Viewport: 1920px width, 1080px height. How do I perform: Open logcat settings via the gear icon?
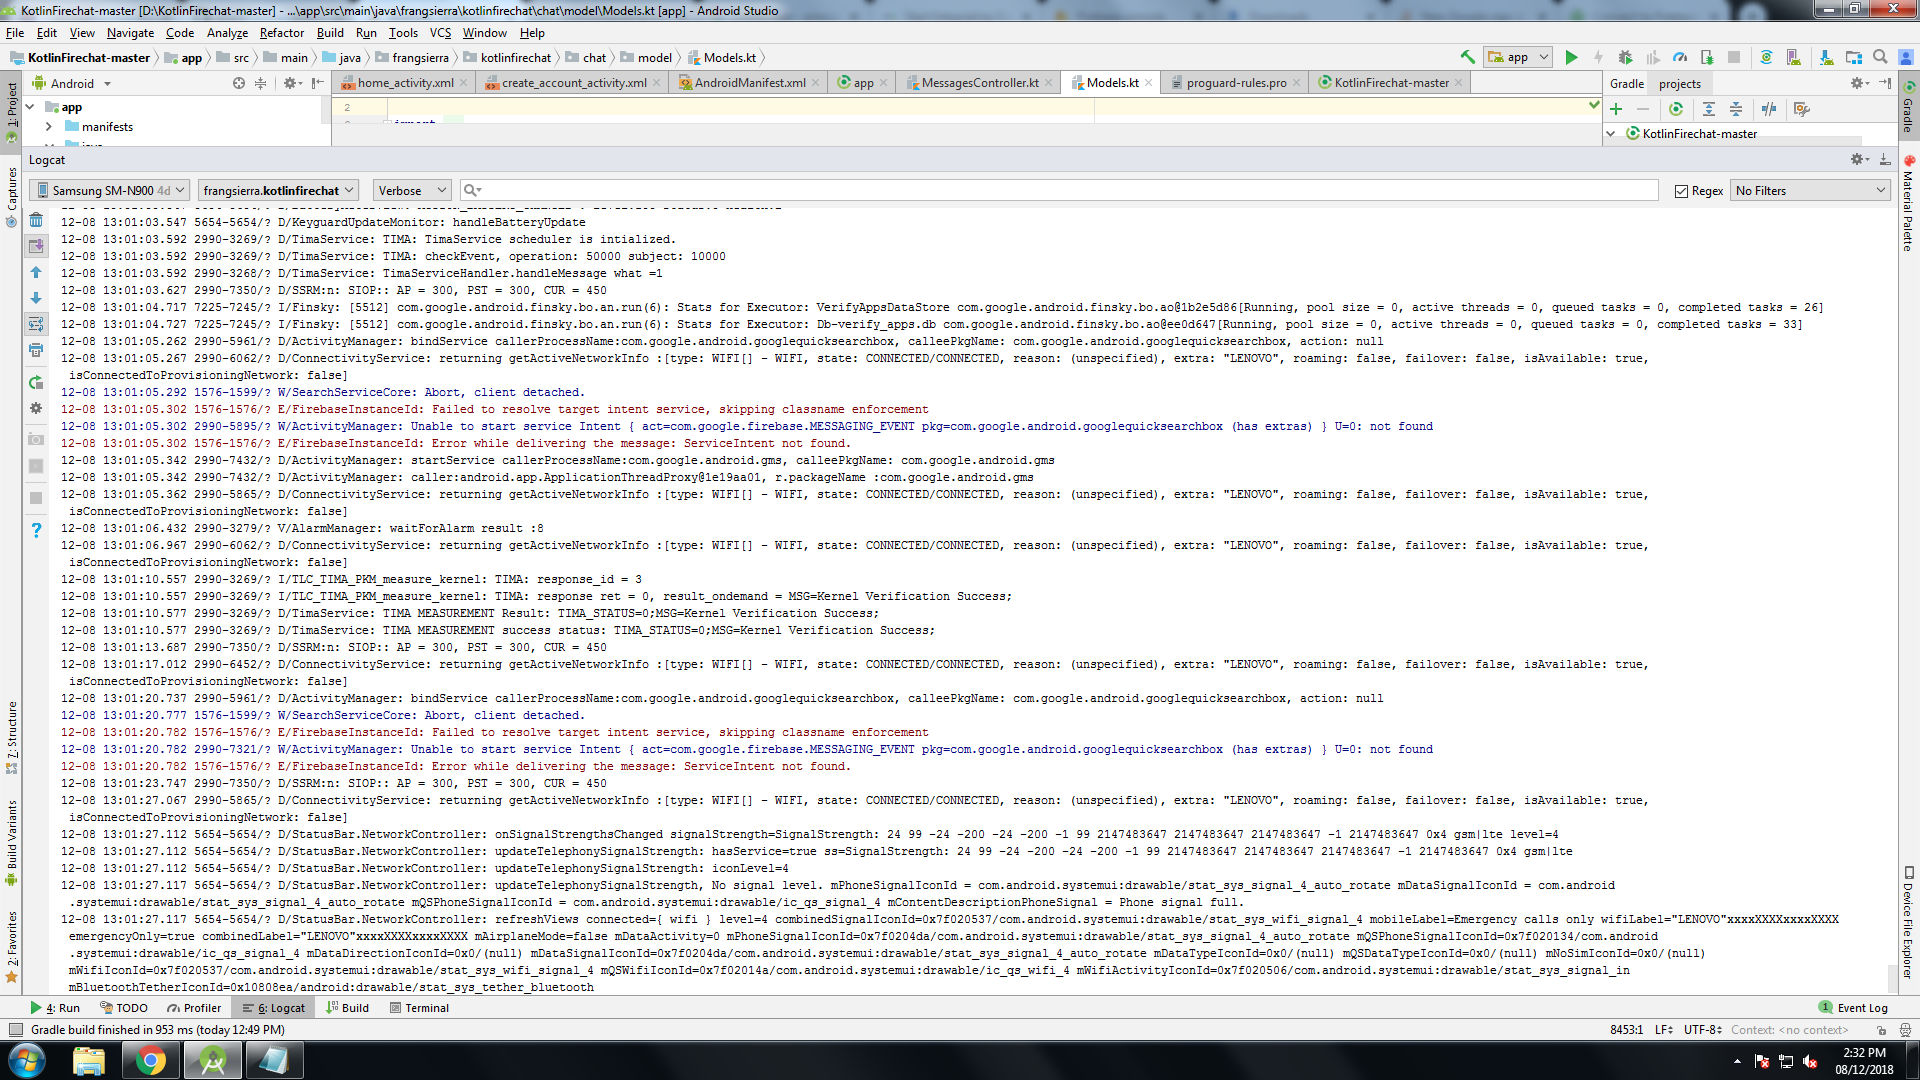tap(36, 409)
